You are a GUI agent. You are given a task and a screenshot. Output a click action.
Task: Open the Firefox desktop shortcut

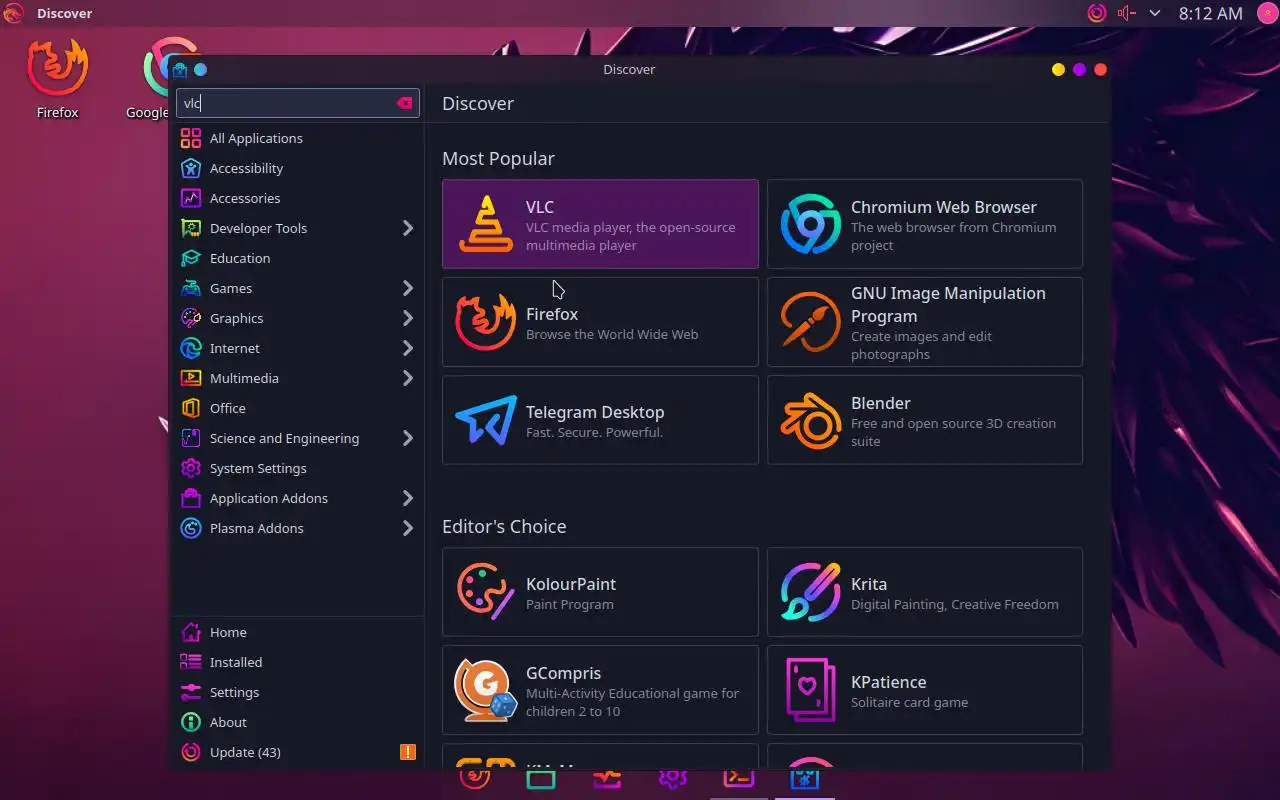[58, 78]
